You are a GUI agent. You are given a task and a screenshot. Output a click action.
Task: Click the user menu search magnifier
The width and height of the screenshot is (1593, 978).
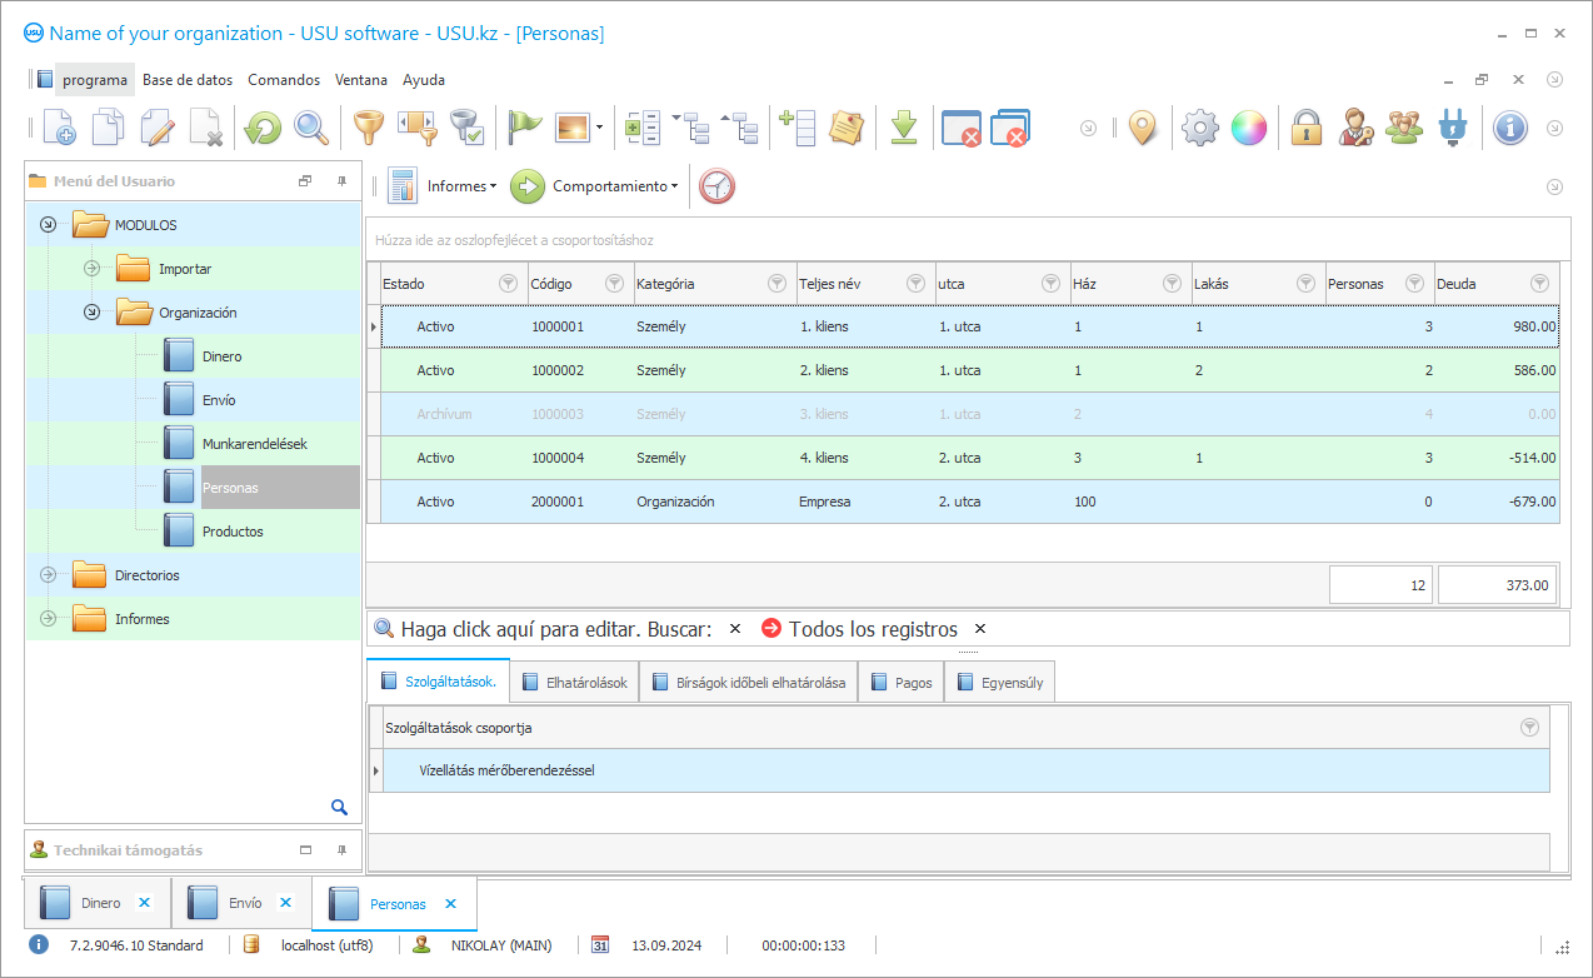pos(339,807)
